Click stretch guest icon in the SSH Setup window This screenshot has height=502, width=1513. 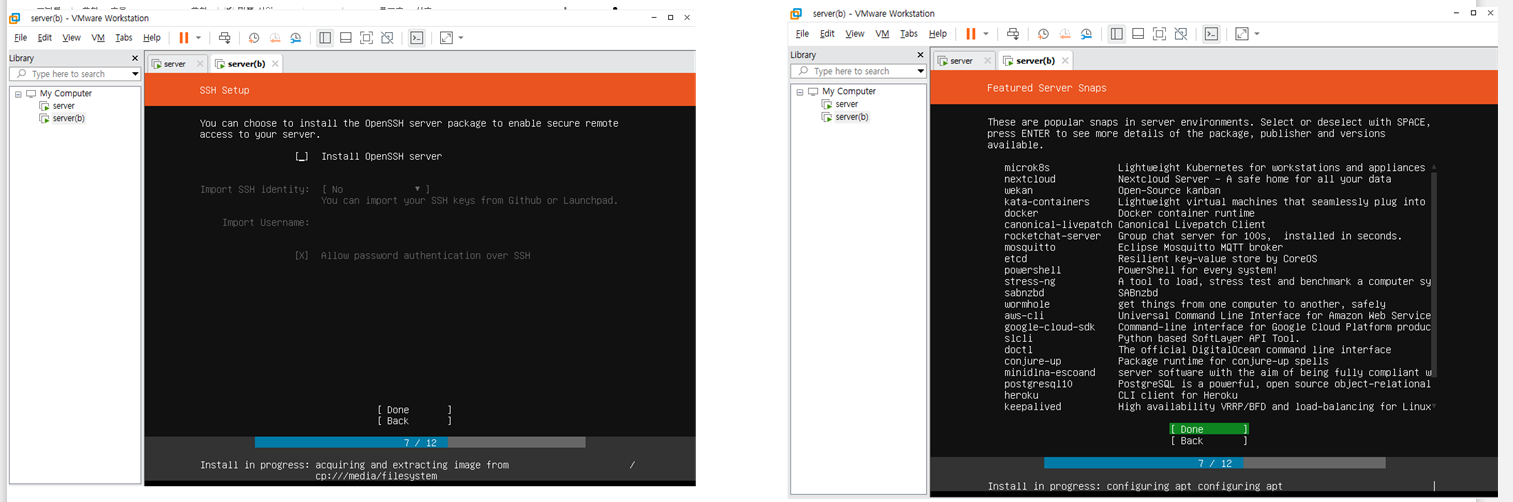click(x=446, y=38)
